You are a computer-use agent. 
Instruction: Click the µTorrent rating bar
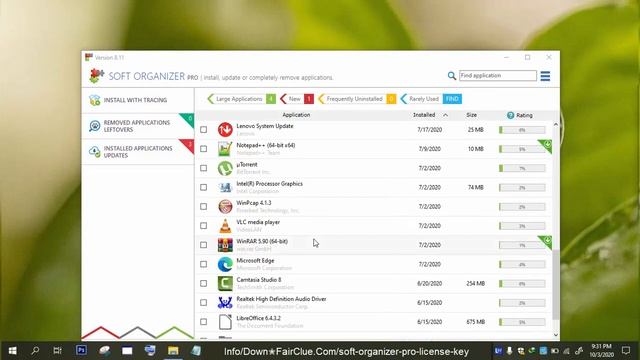522,168
